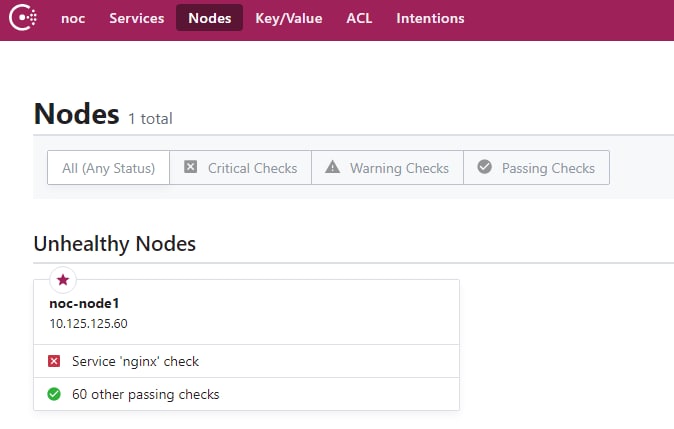Click the '1 total' node count

click(x=150, y=119)
